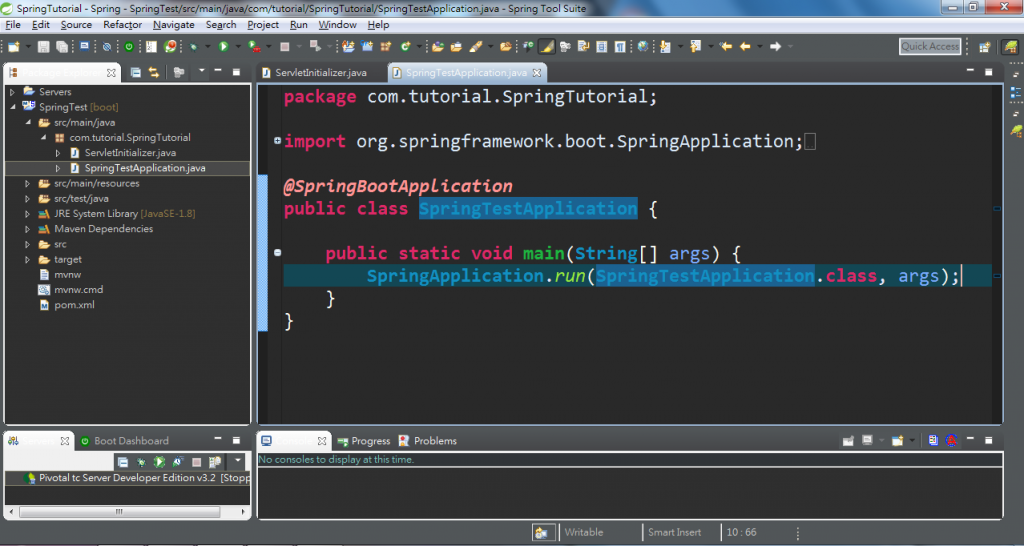Expand the Servers project tree node
This screenshot has height=546, width=1024.
pyautogui.click(x=12, y=92)
